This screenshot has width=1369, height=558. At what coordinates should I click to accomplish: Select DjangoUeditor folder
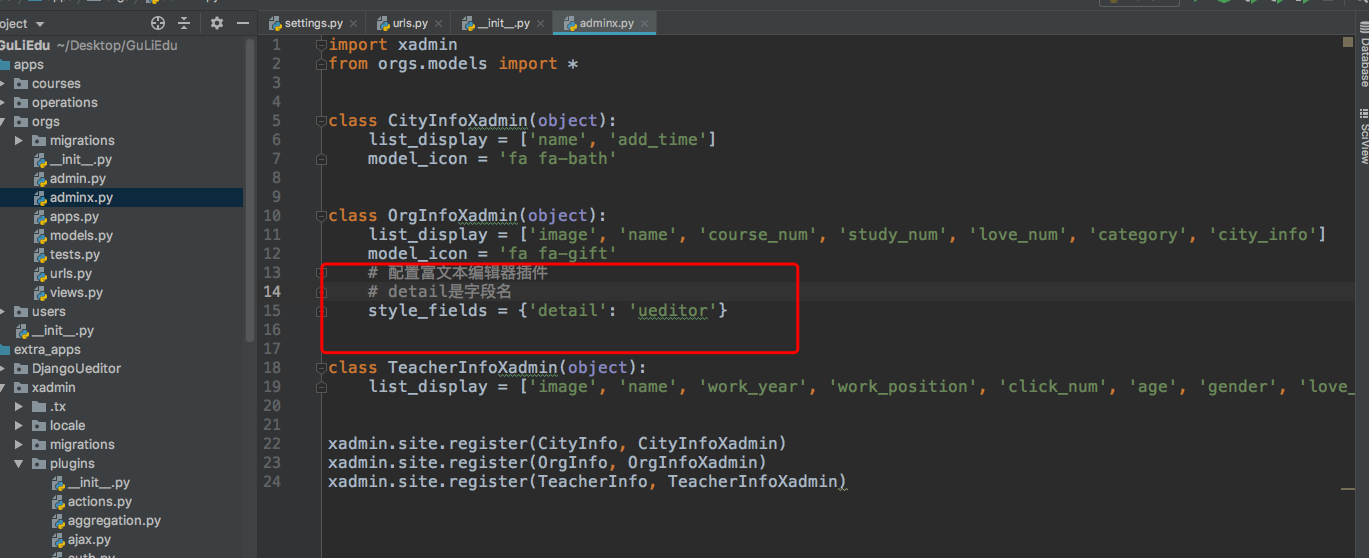coord(76,368)
